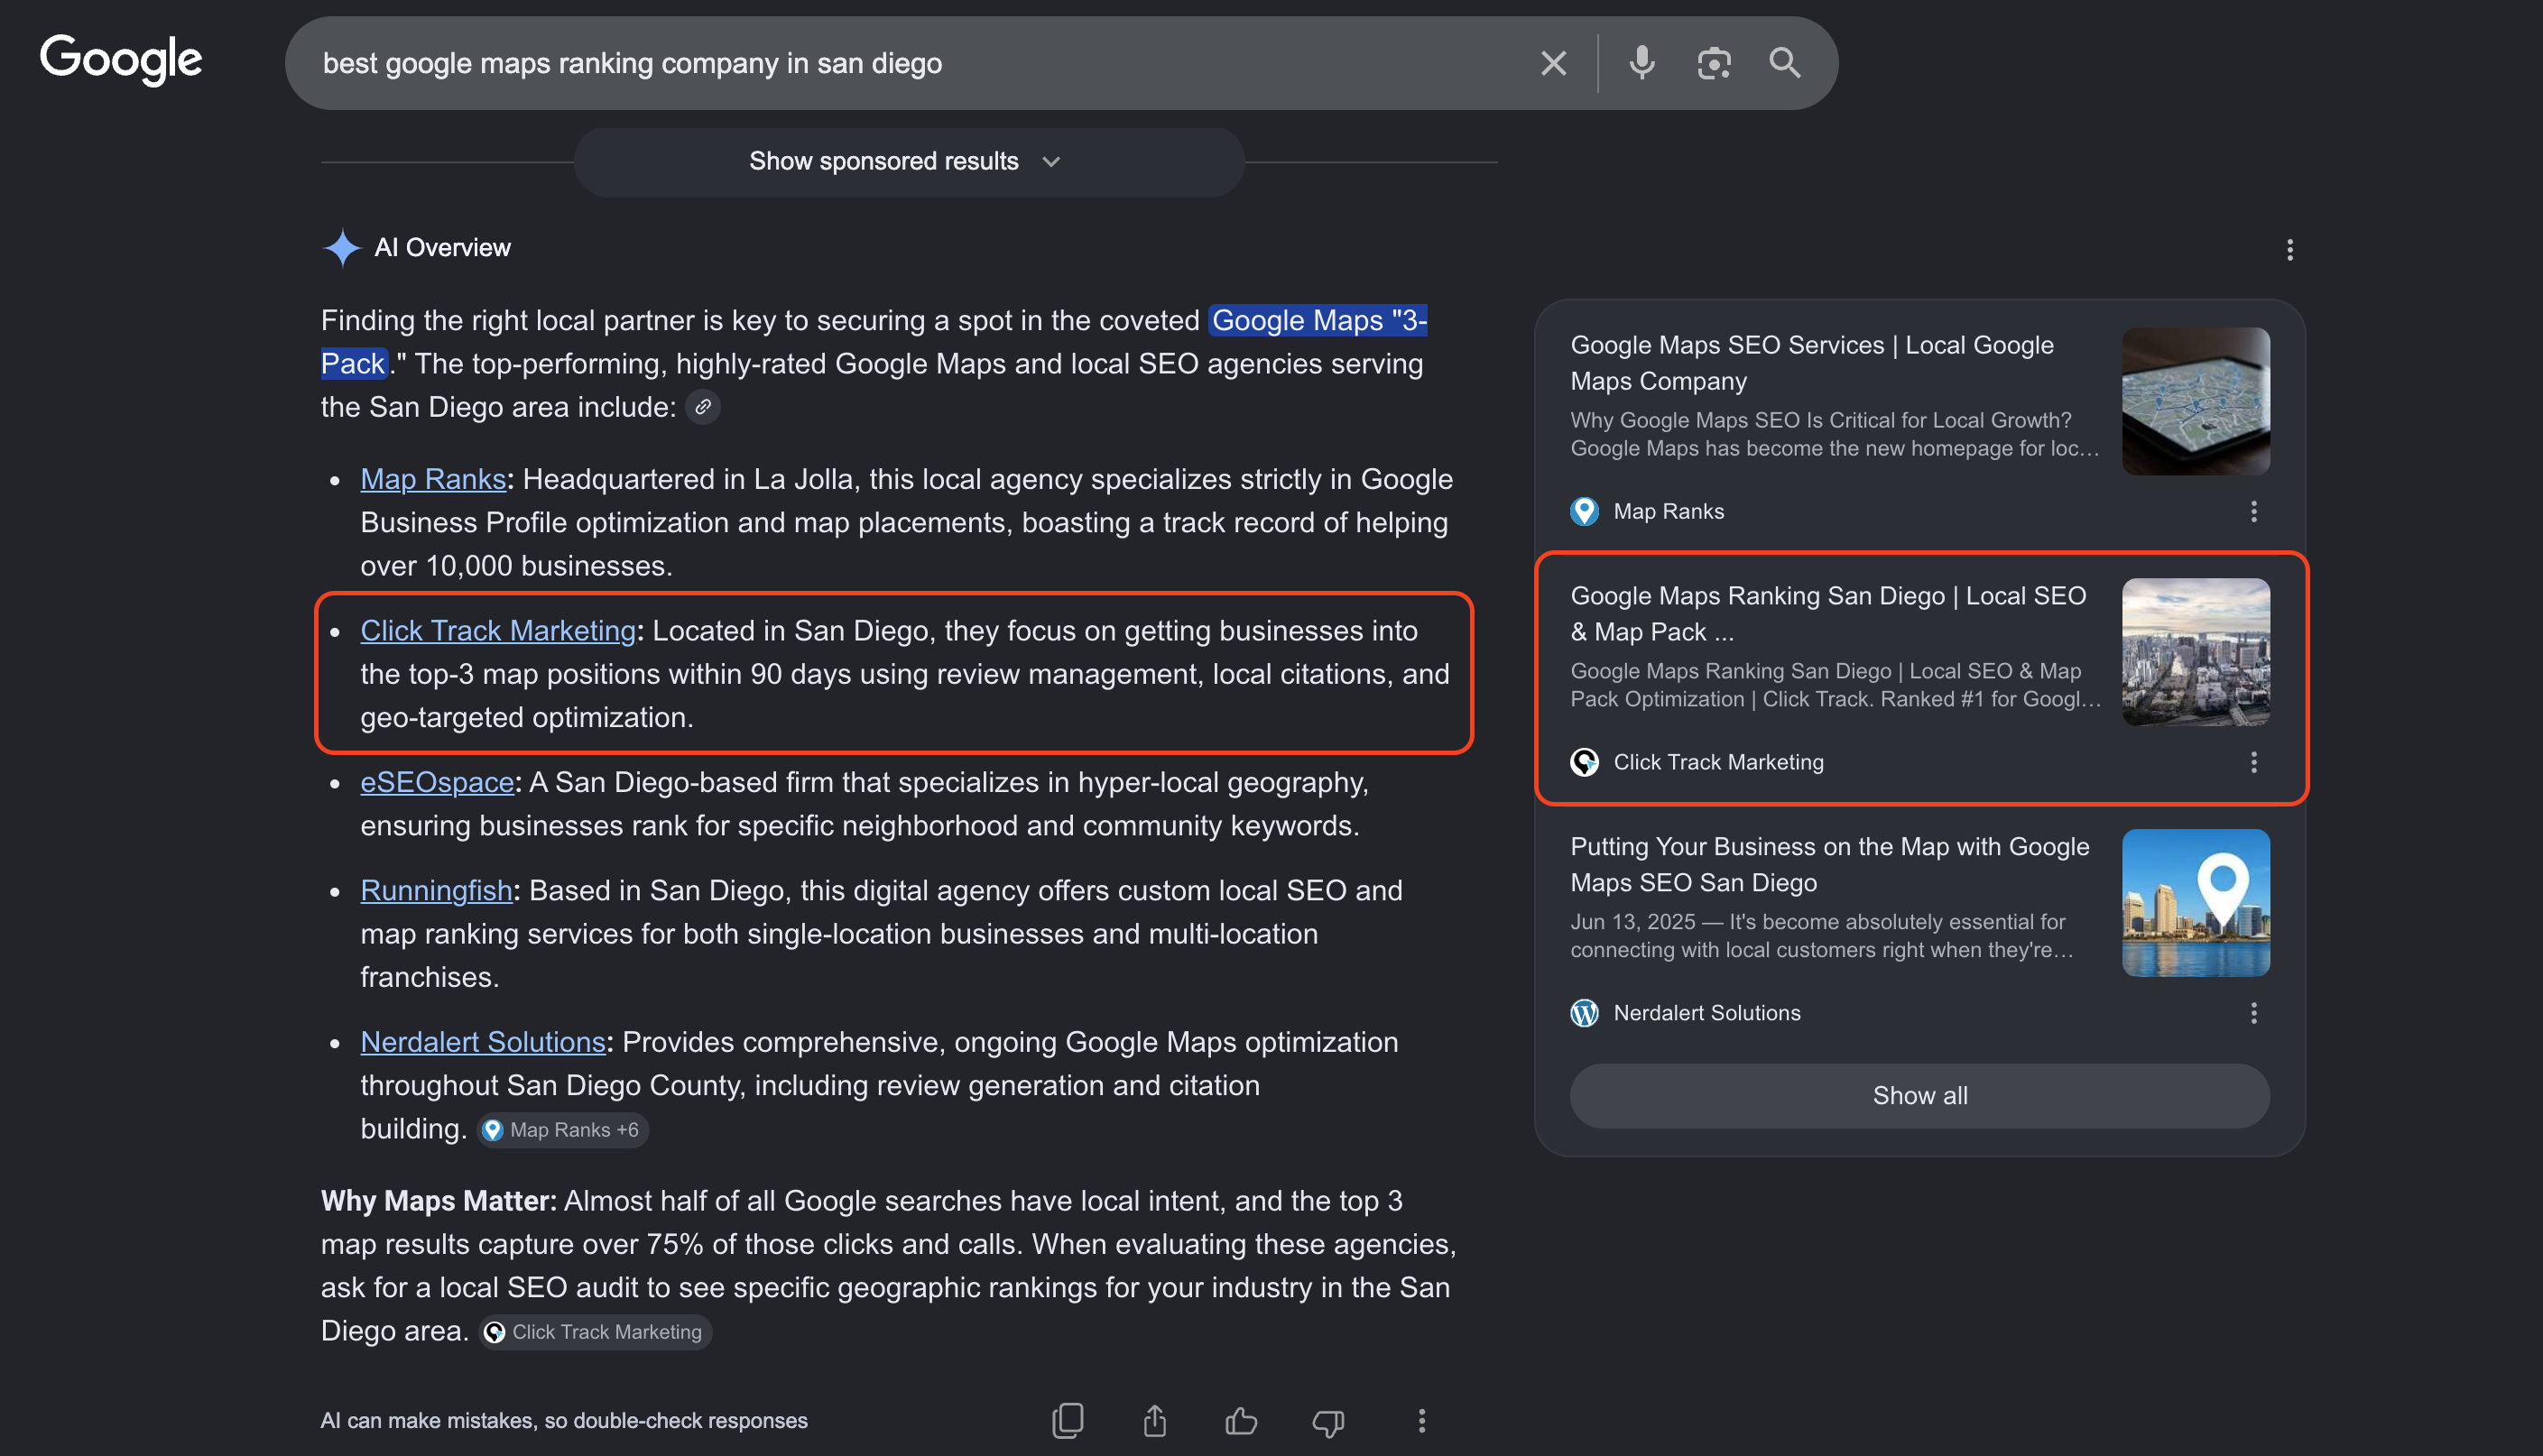Open the Map Ranks link

pos(433,479)
